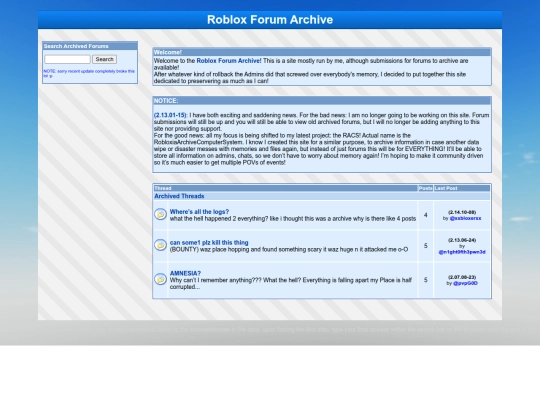
Task: Visit the @xxbloxerxx user profile
Action: (465, 218)
